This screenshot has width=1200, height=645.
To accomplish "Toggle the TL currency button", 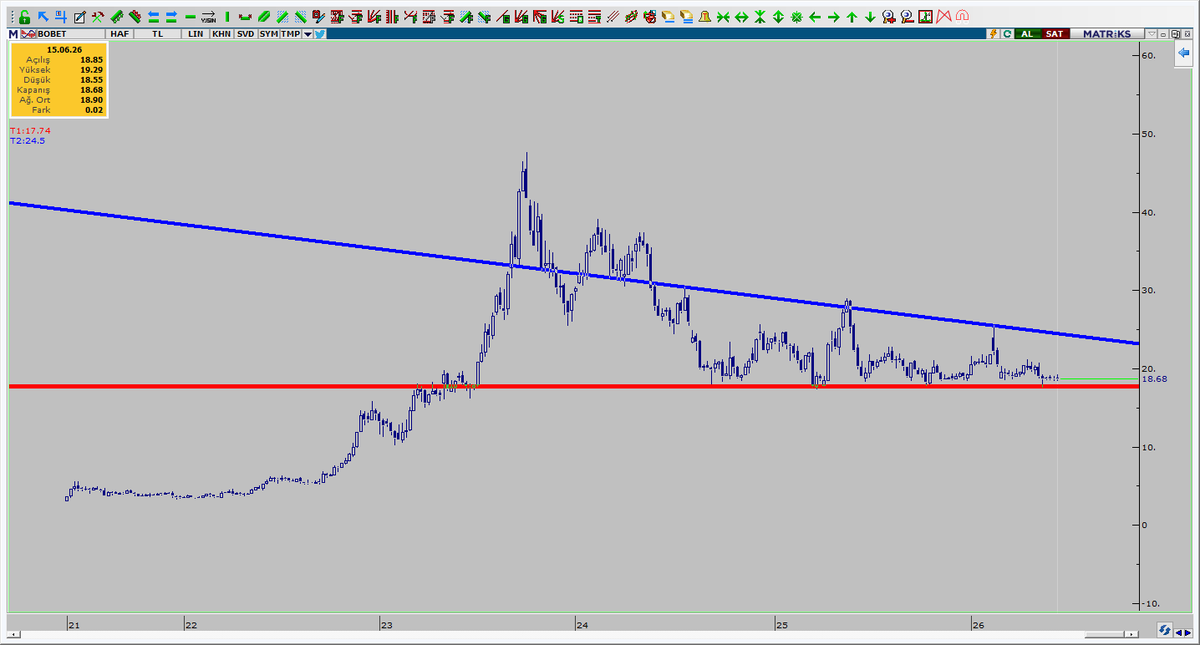I will click(x=157, y=34).
